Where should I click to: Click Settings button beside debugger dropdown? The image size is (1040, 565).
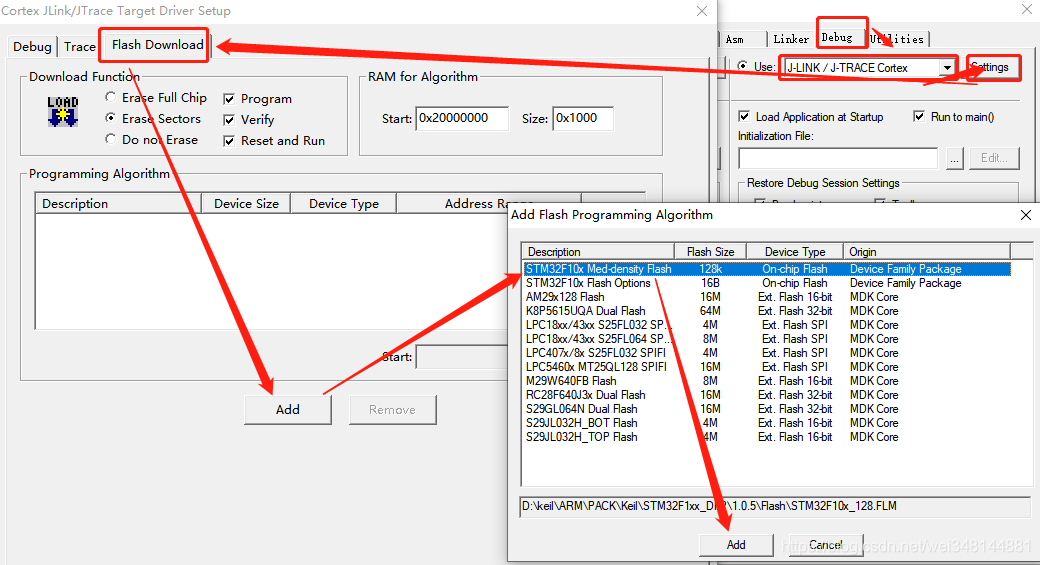click(x=993, y=67)
